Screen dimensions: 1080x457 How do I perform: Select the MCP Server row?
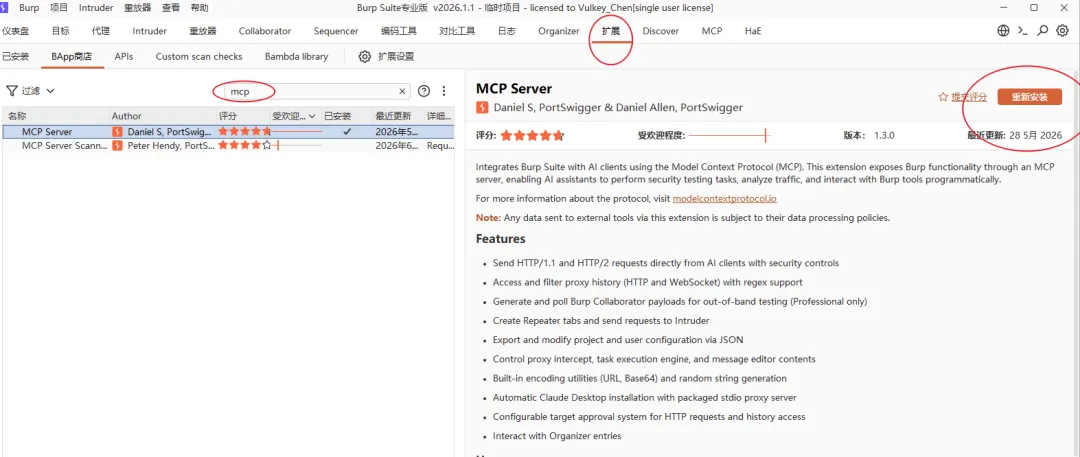227,131
